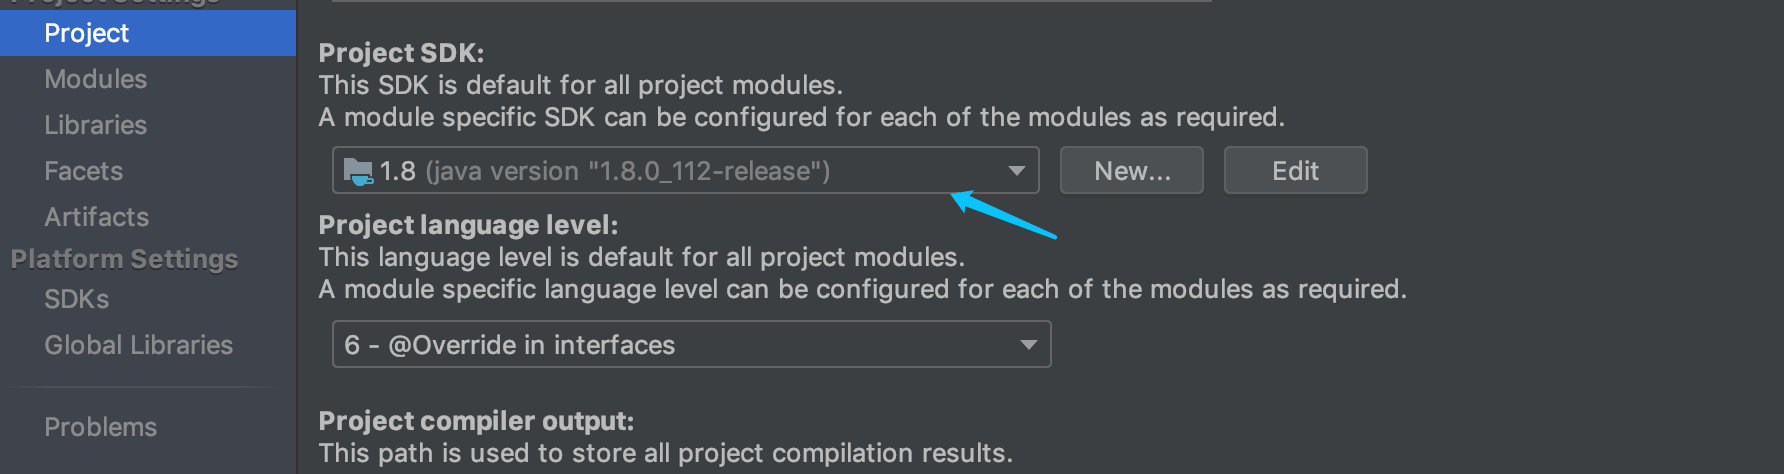Image resolution: width=1784 pixels, height=474 pixels.
Task: Click the 'Project compiler output:' heading
Action: pos(476,421)
